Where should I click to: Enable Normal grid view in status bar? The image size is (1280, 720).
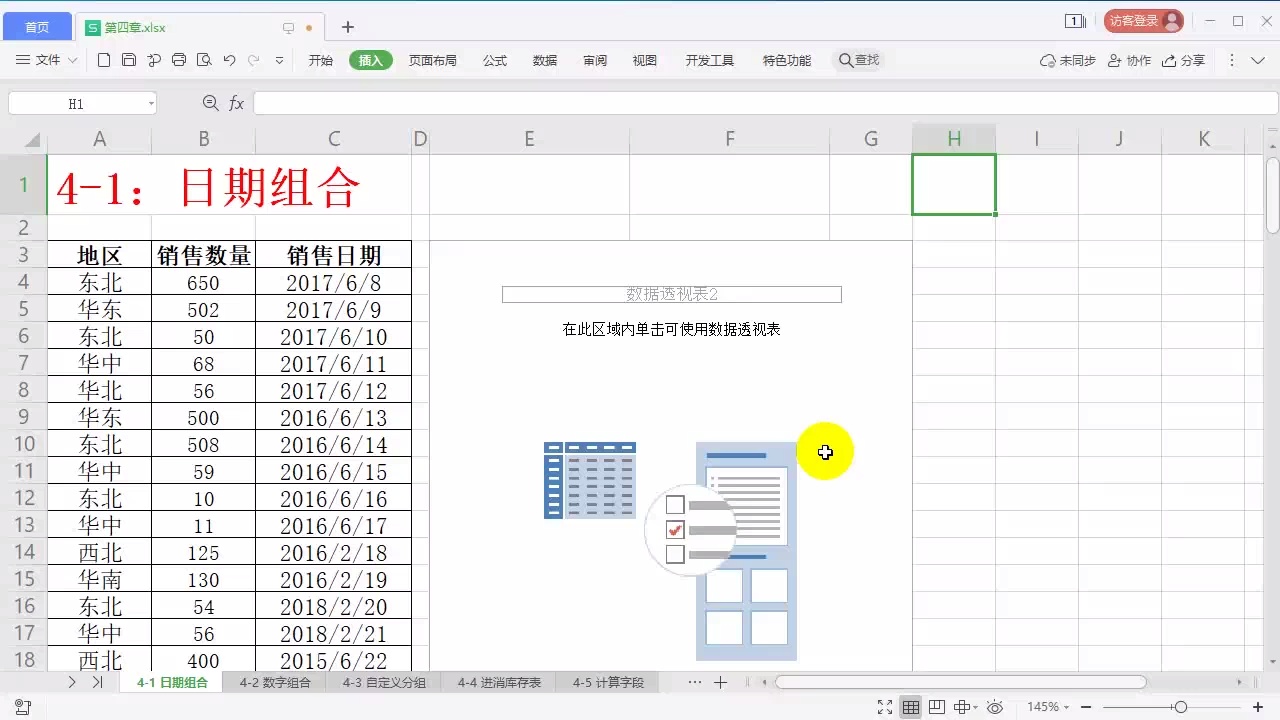tap(911, 707)
